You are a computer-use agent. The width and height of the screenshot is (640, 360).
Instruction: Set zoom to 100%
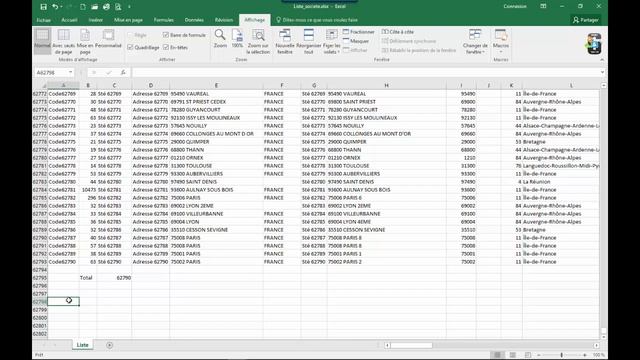pyautogui.click(x=237, y=39)
